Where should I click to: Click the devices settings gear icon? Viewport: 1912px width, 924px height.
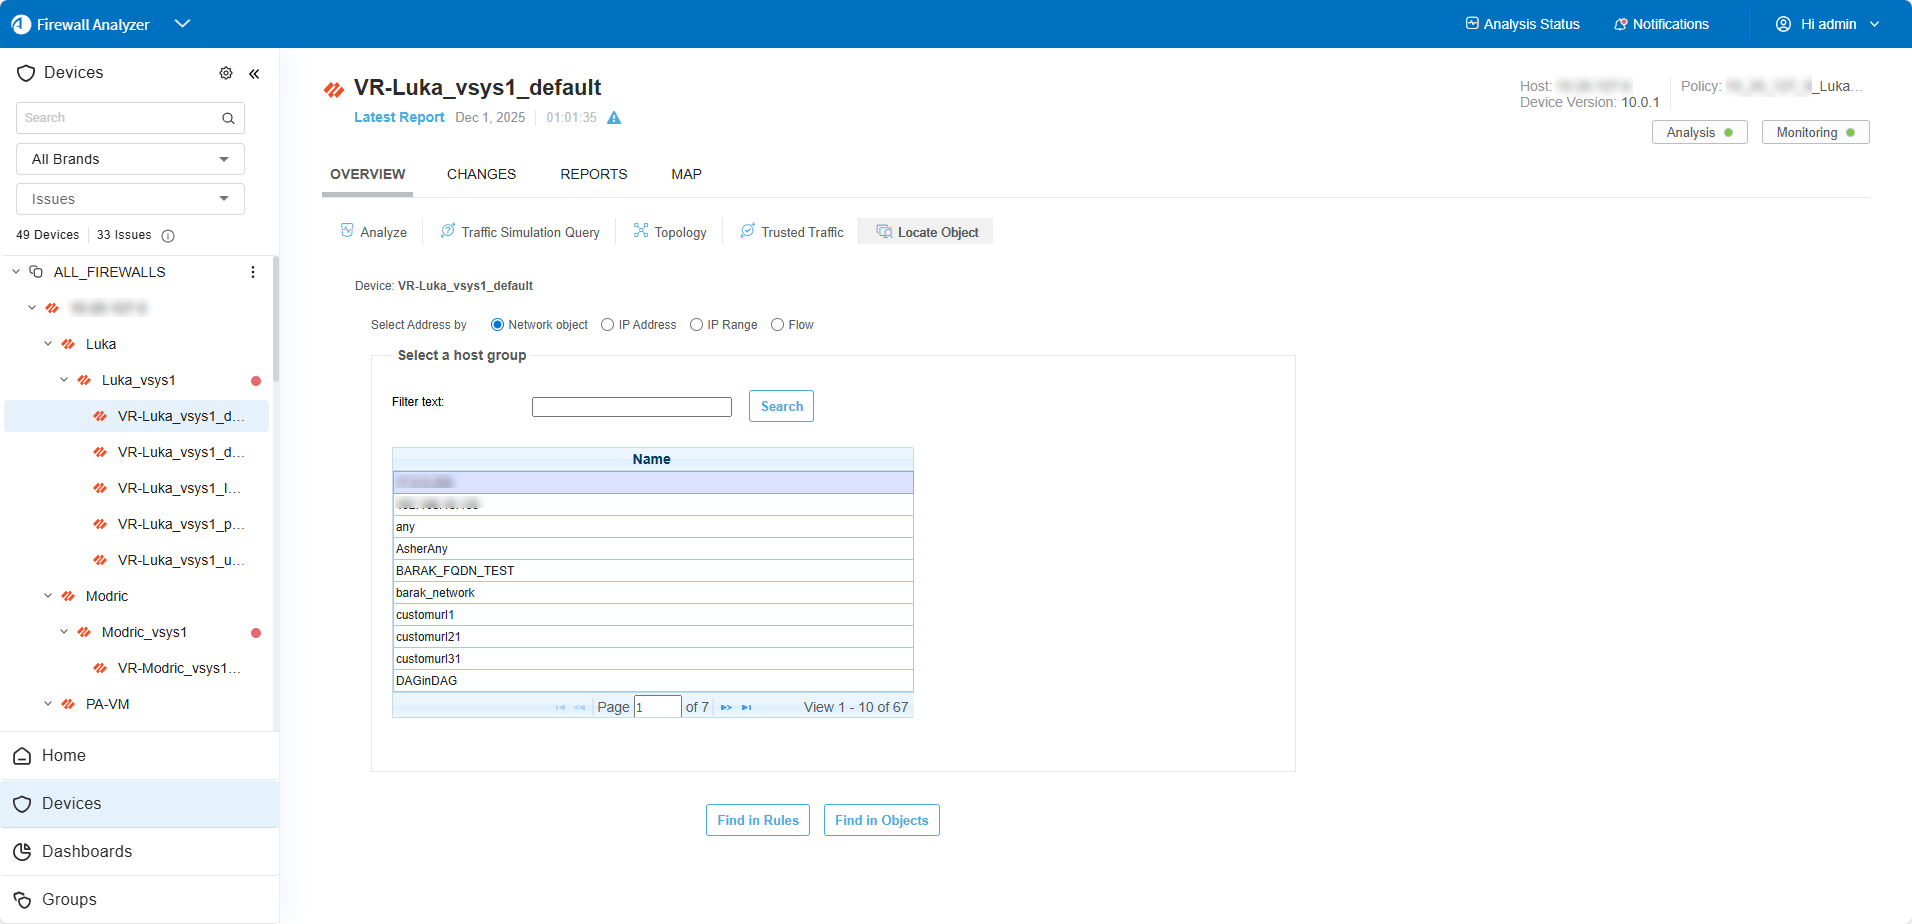coord(226,73)
